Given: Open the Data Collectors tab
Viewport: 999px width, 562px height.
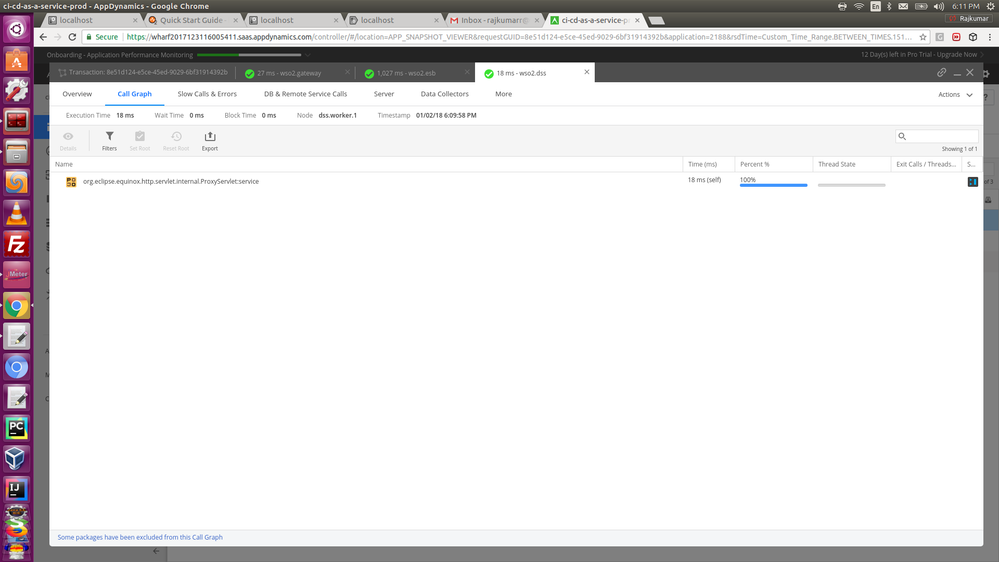Looking at the screenshot, I should (x=444, y=94).
